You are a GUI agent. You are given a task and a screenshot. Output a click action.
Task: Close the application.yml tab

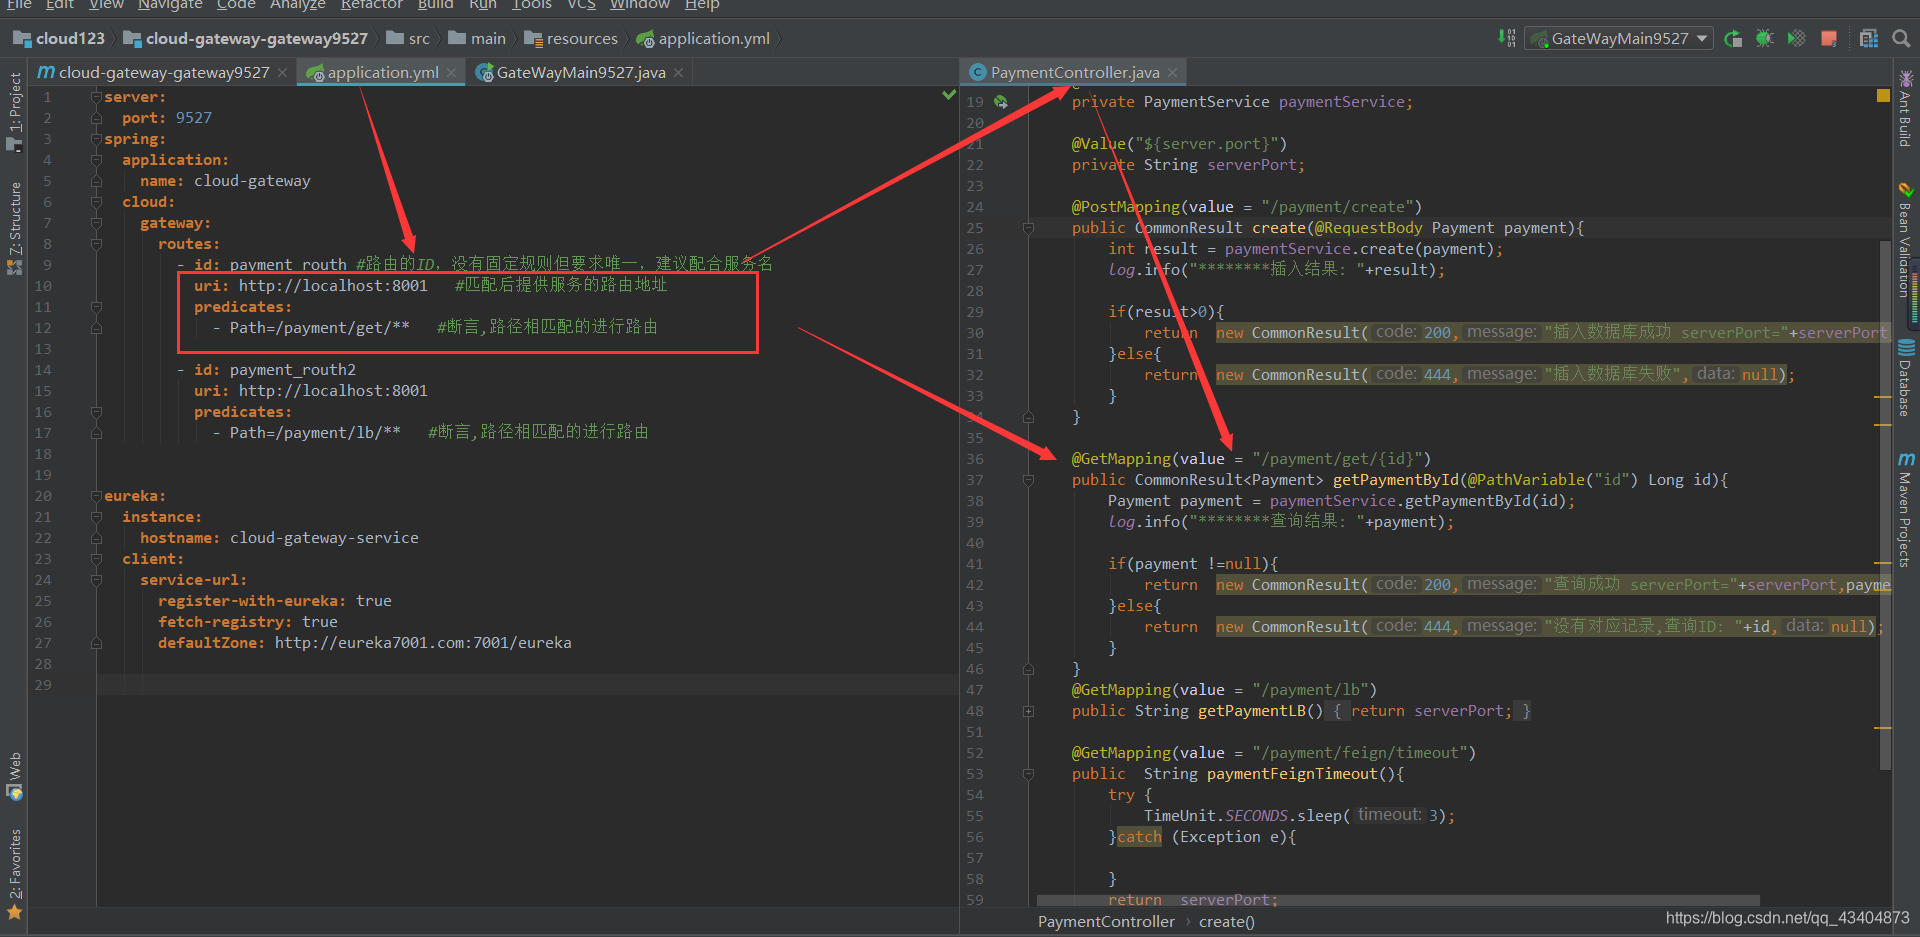point(451,72)
